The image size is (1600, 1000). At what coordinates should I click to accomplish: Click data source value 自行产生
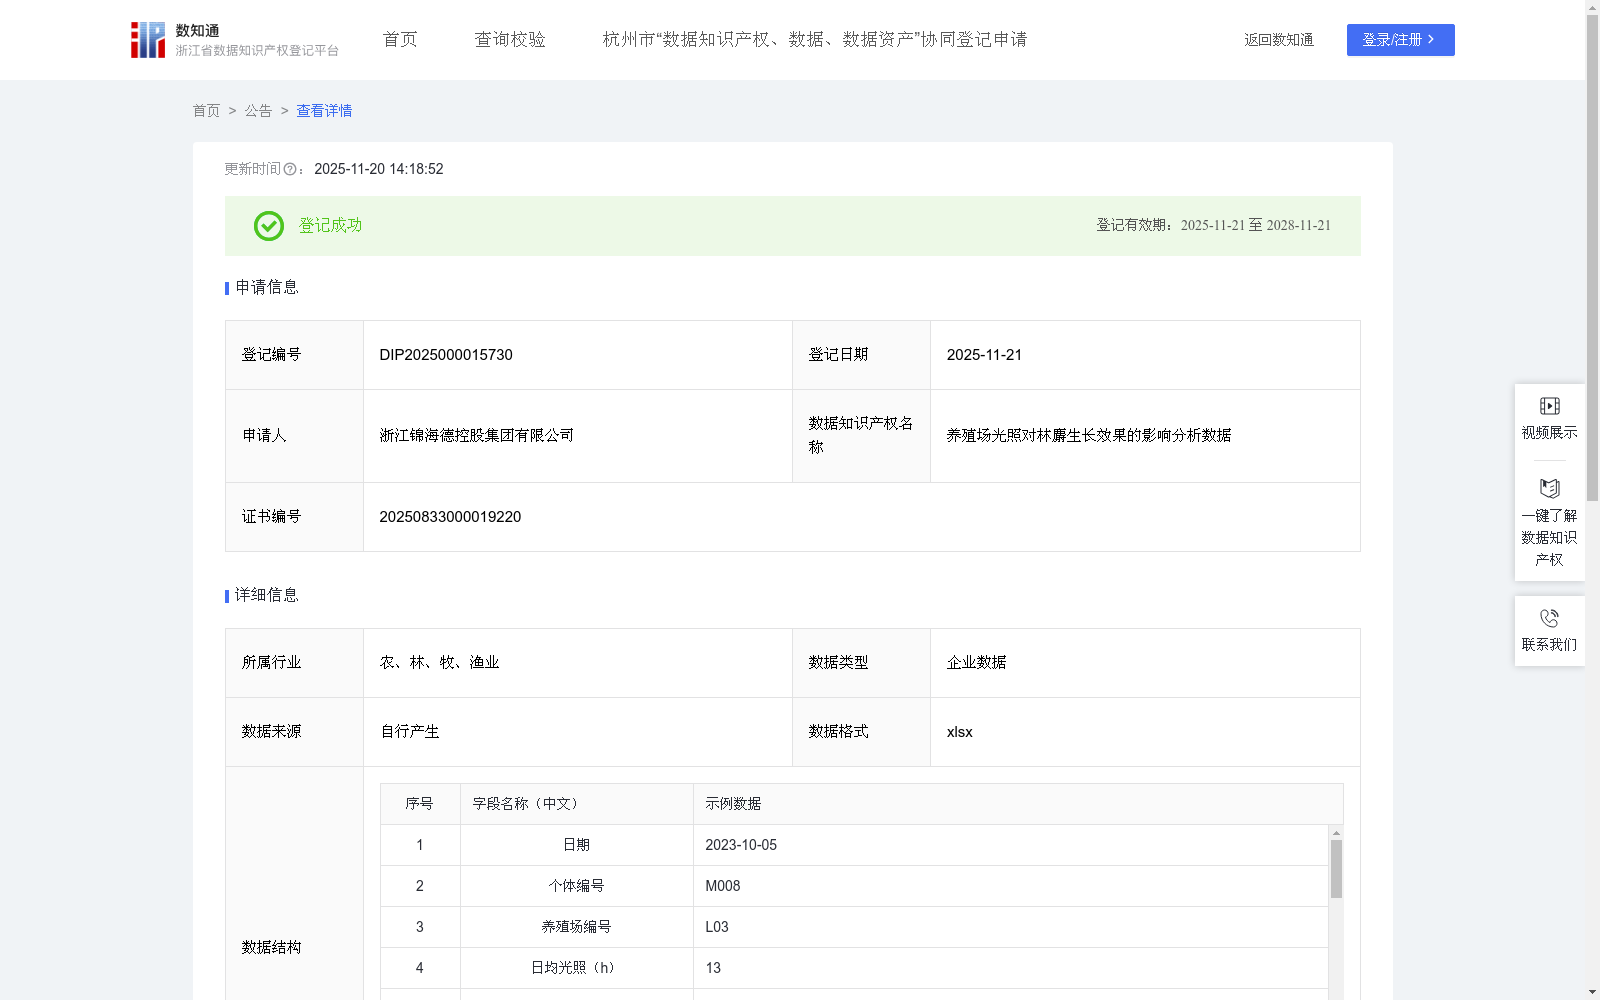410,732
